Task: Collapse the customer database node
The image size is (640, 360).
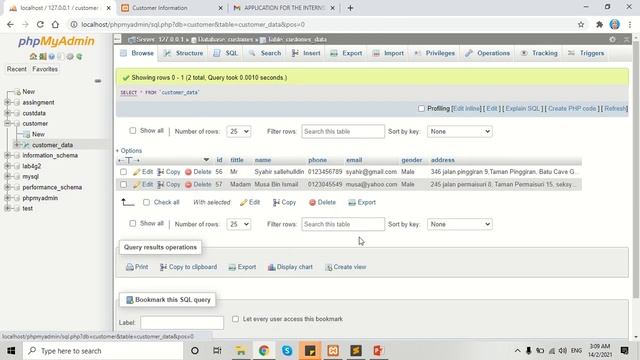Action: [7, 123]
